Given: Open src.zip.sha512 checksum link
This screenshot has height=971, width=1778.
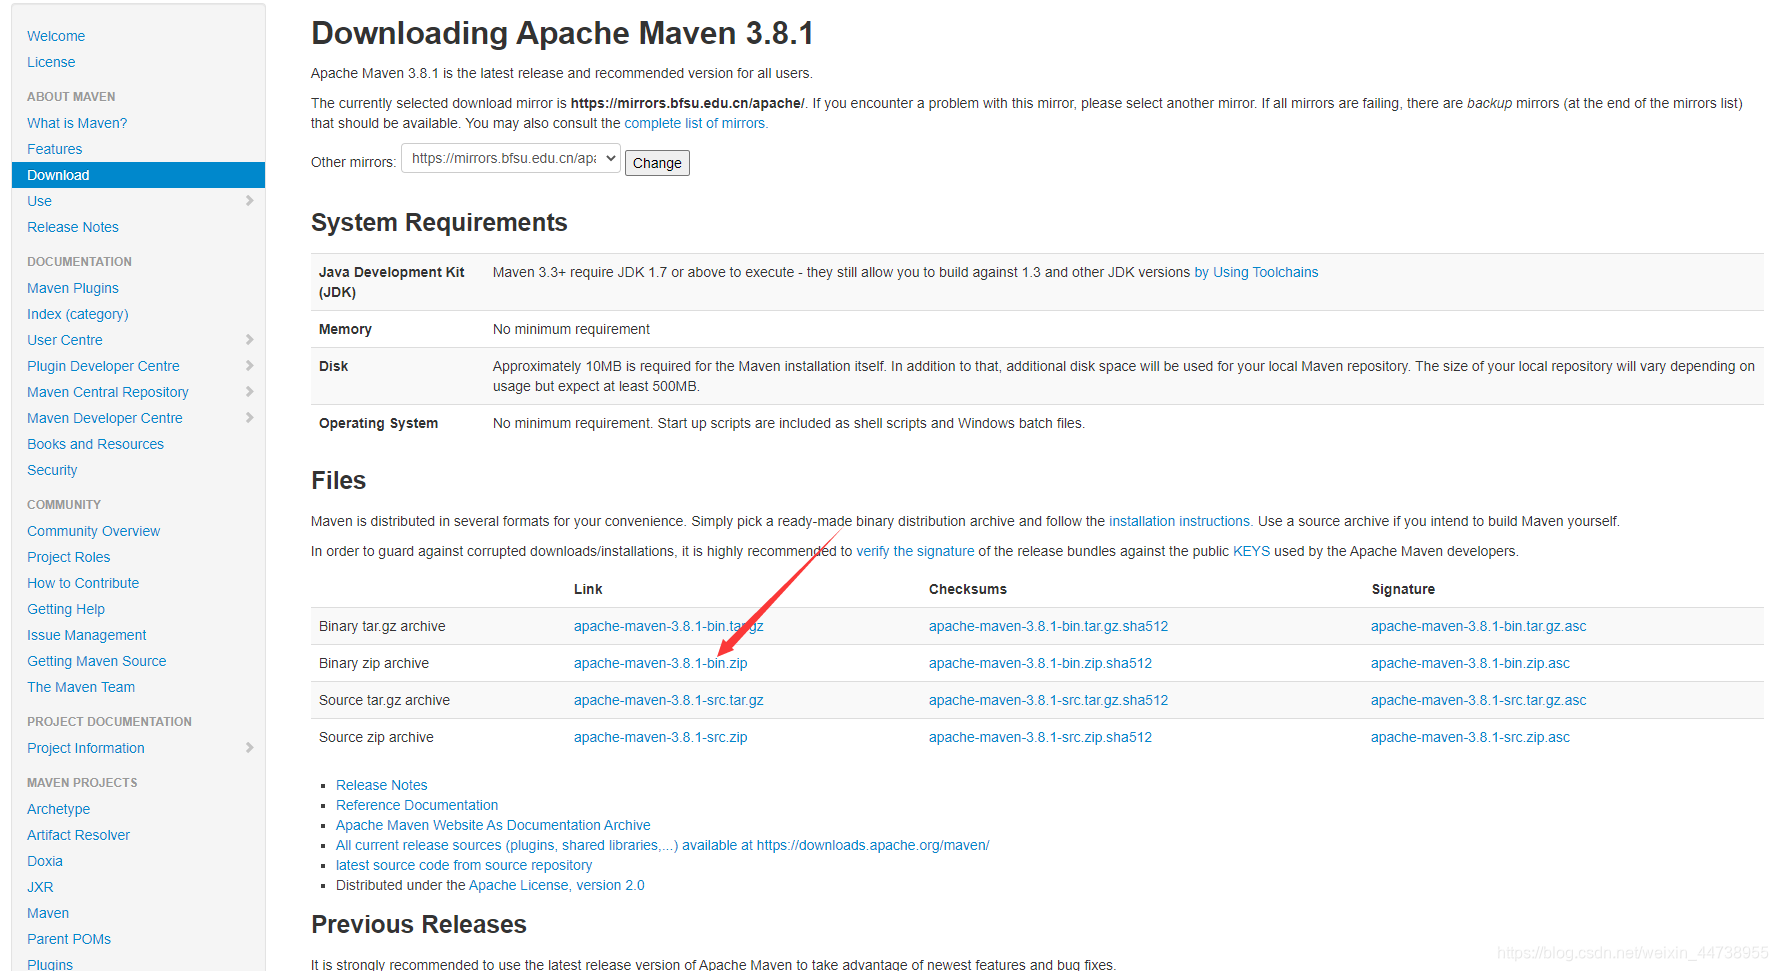Looking at the screenshot, I should click(1040, 737).
